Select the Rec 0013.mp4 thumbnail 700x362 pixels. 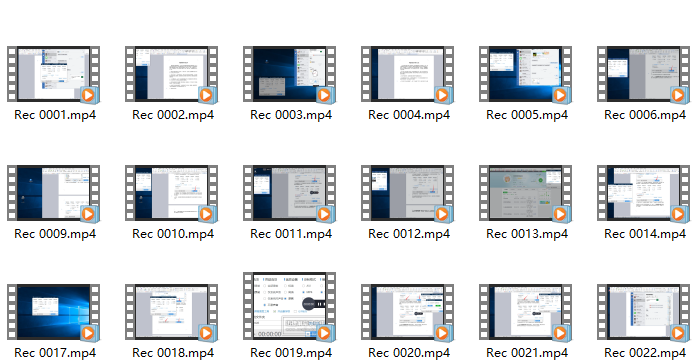(525, 193)
